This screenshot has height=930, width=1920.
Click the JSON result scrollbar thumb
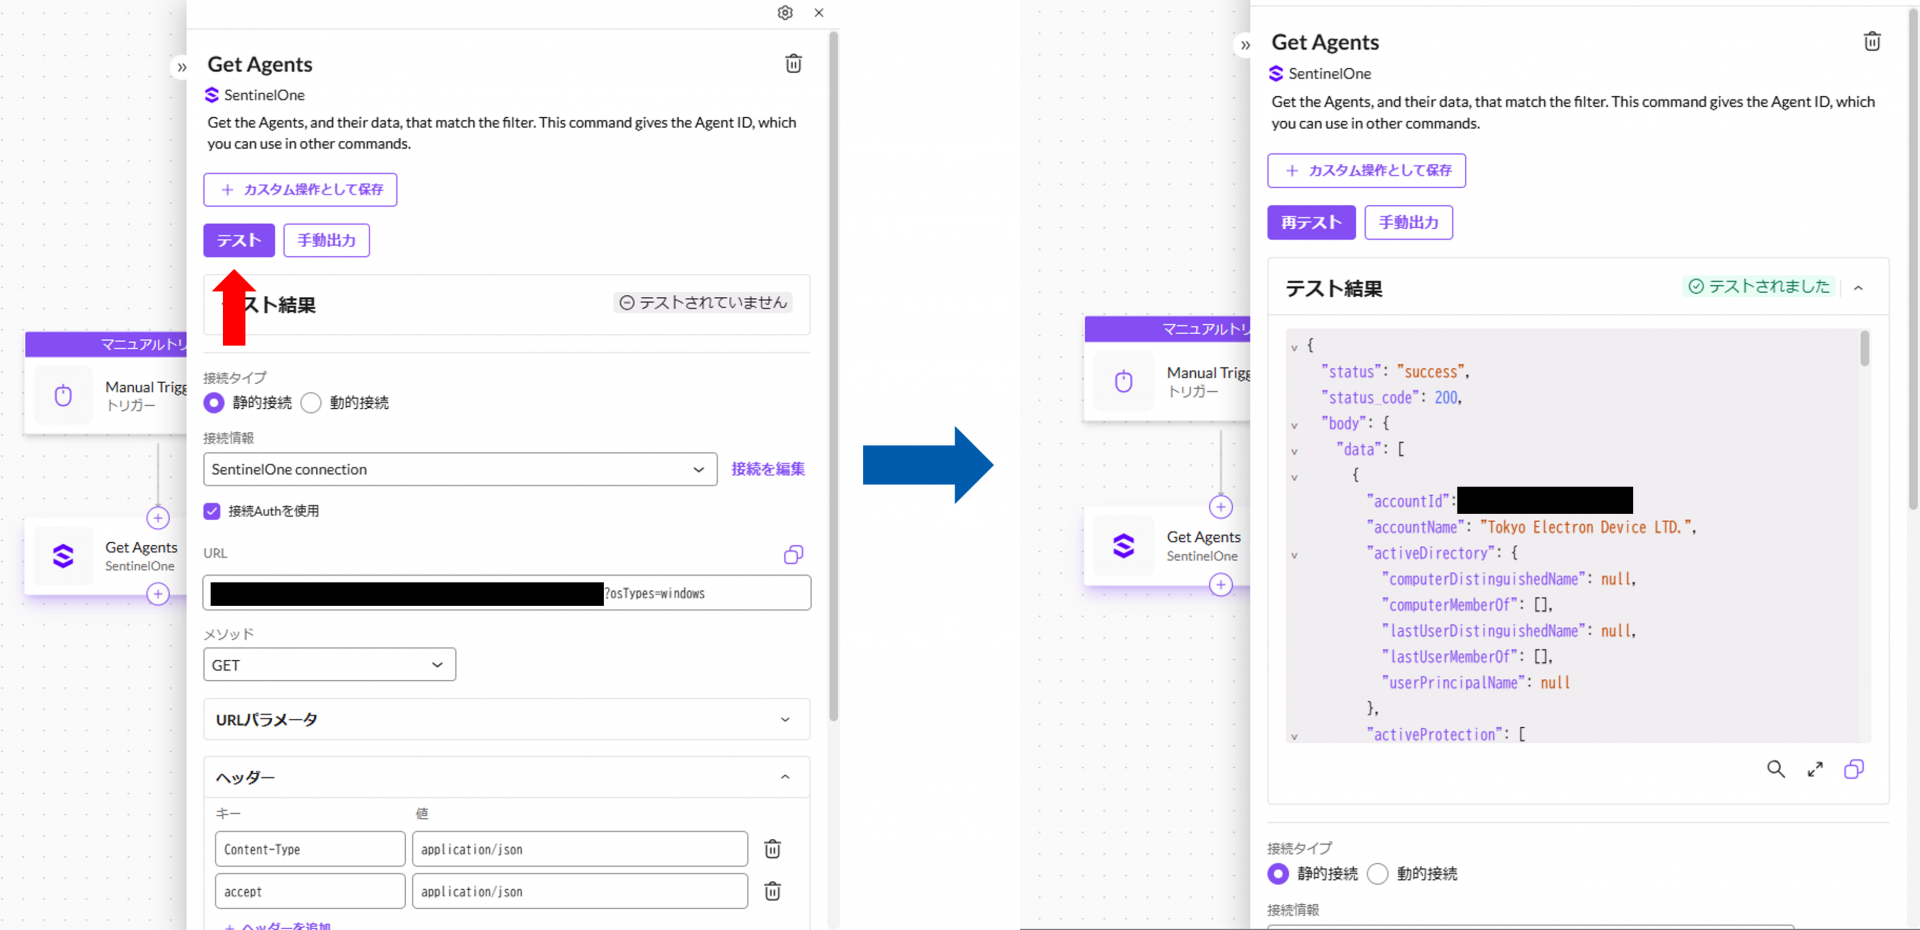1864,349
